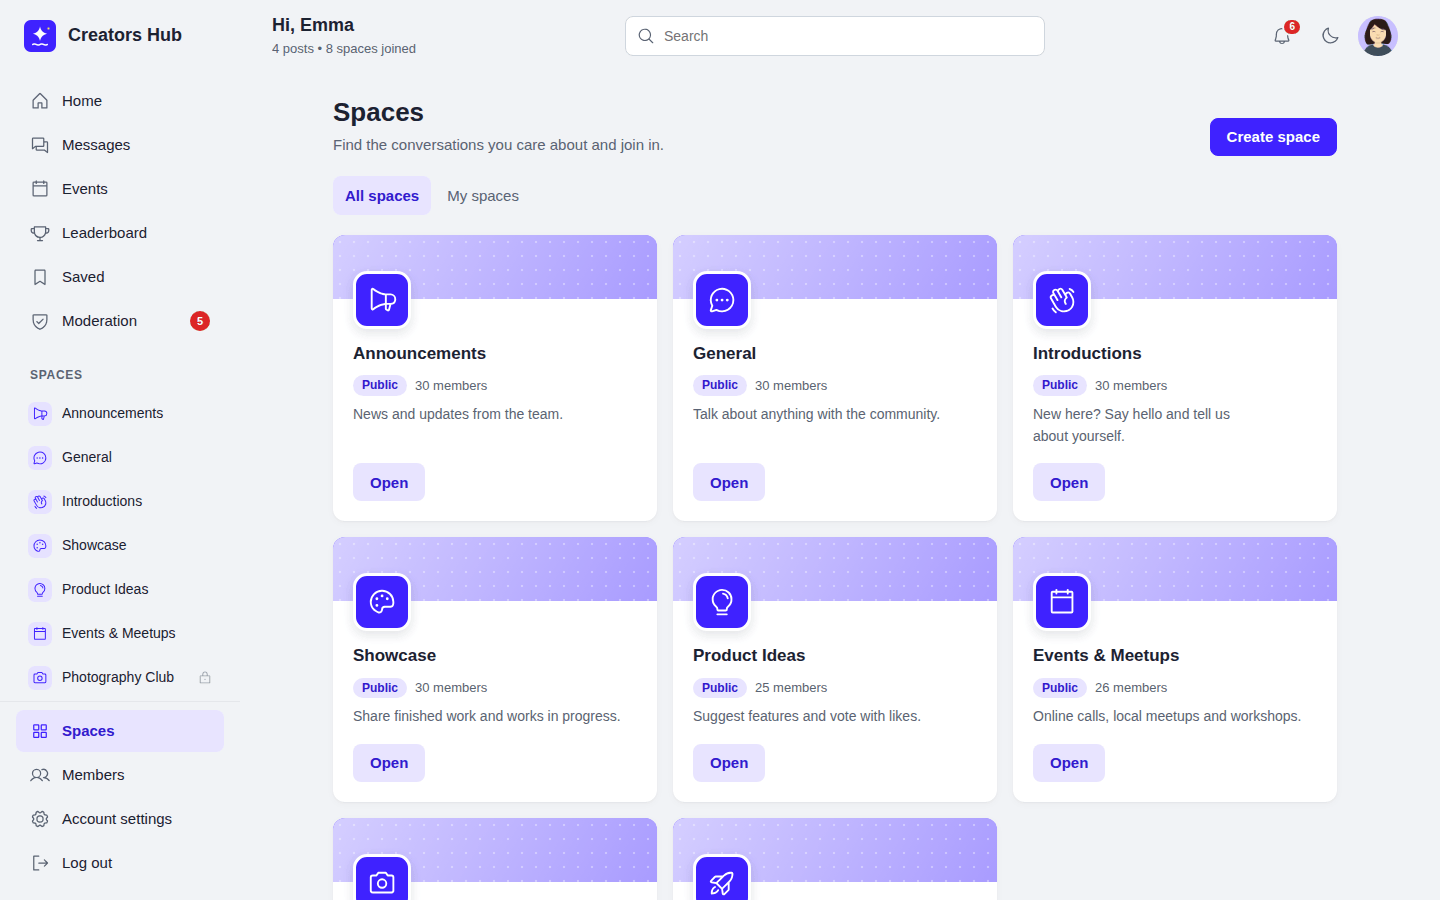Click the General card chat bubble icon

click(722, 300)
